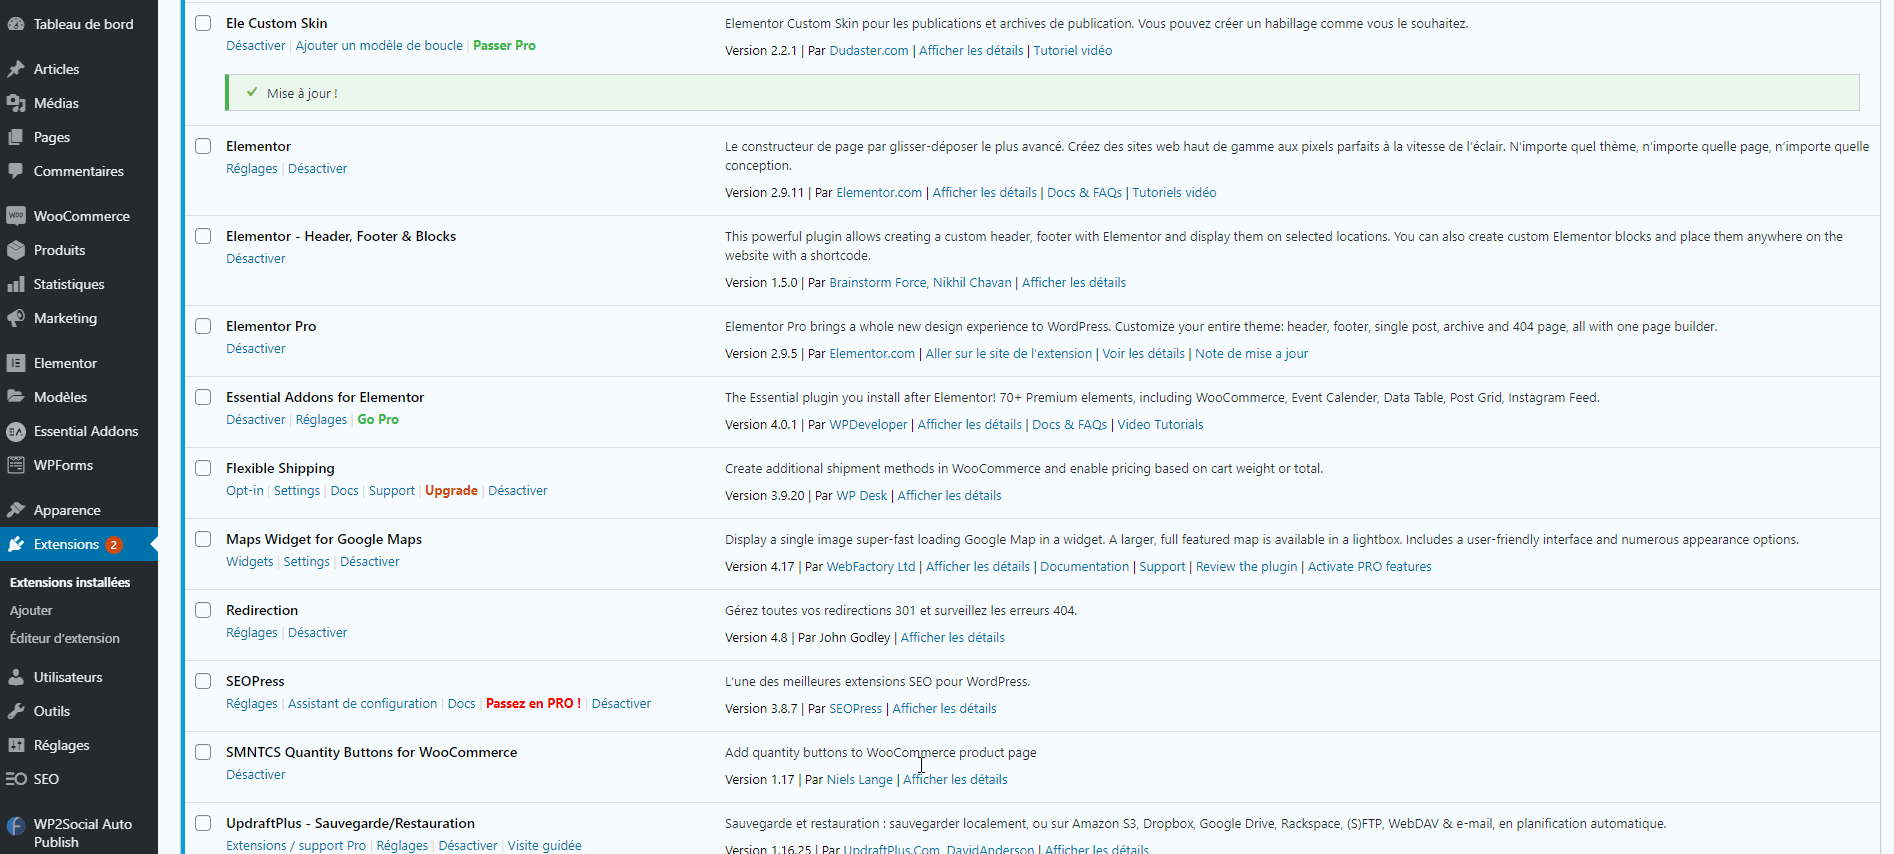Deactivate the Ele Custom Skin plugin

click(x=256, y=46)
